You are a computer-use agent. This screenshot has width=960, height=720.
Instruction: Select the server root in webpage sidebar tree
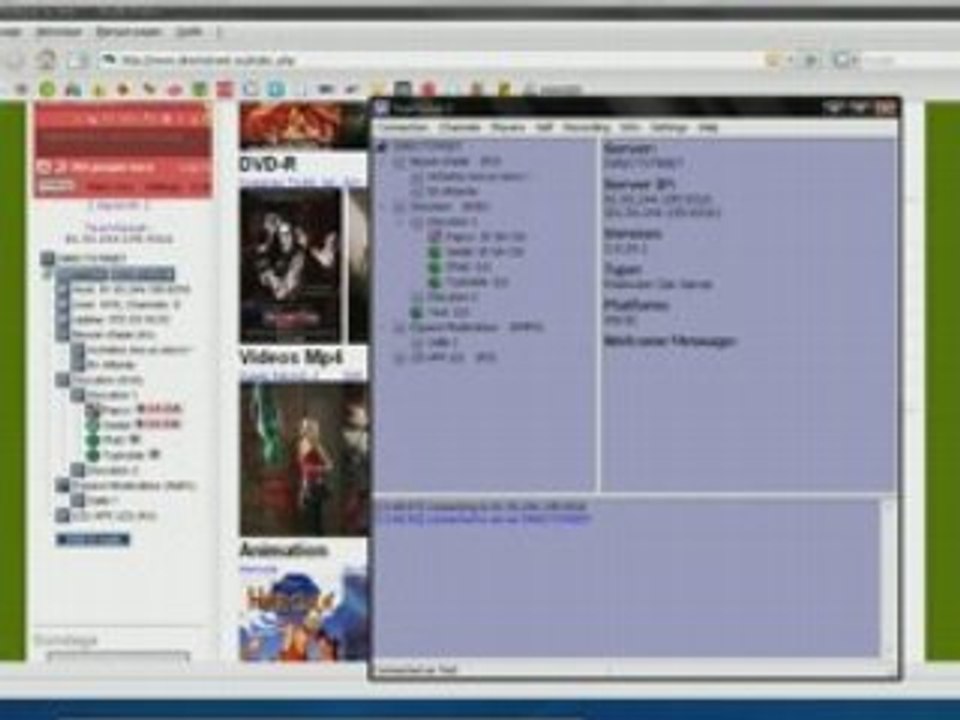click(x=84, y=258)
